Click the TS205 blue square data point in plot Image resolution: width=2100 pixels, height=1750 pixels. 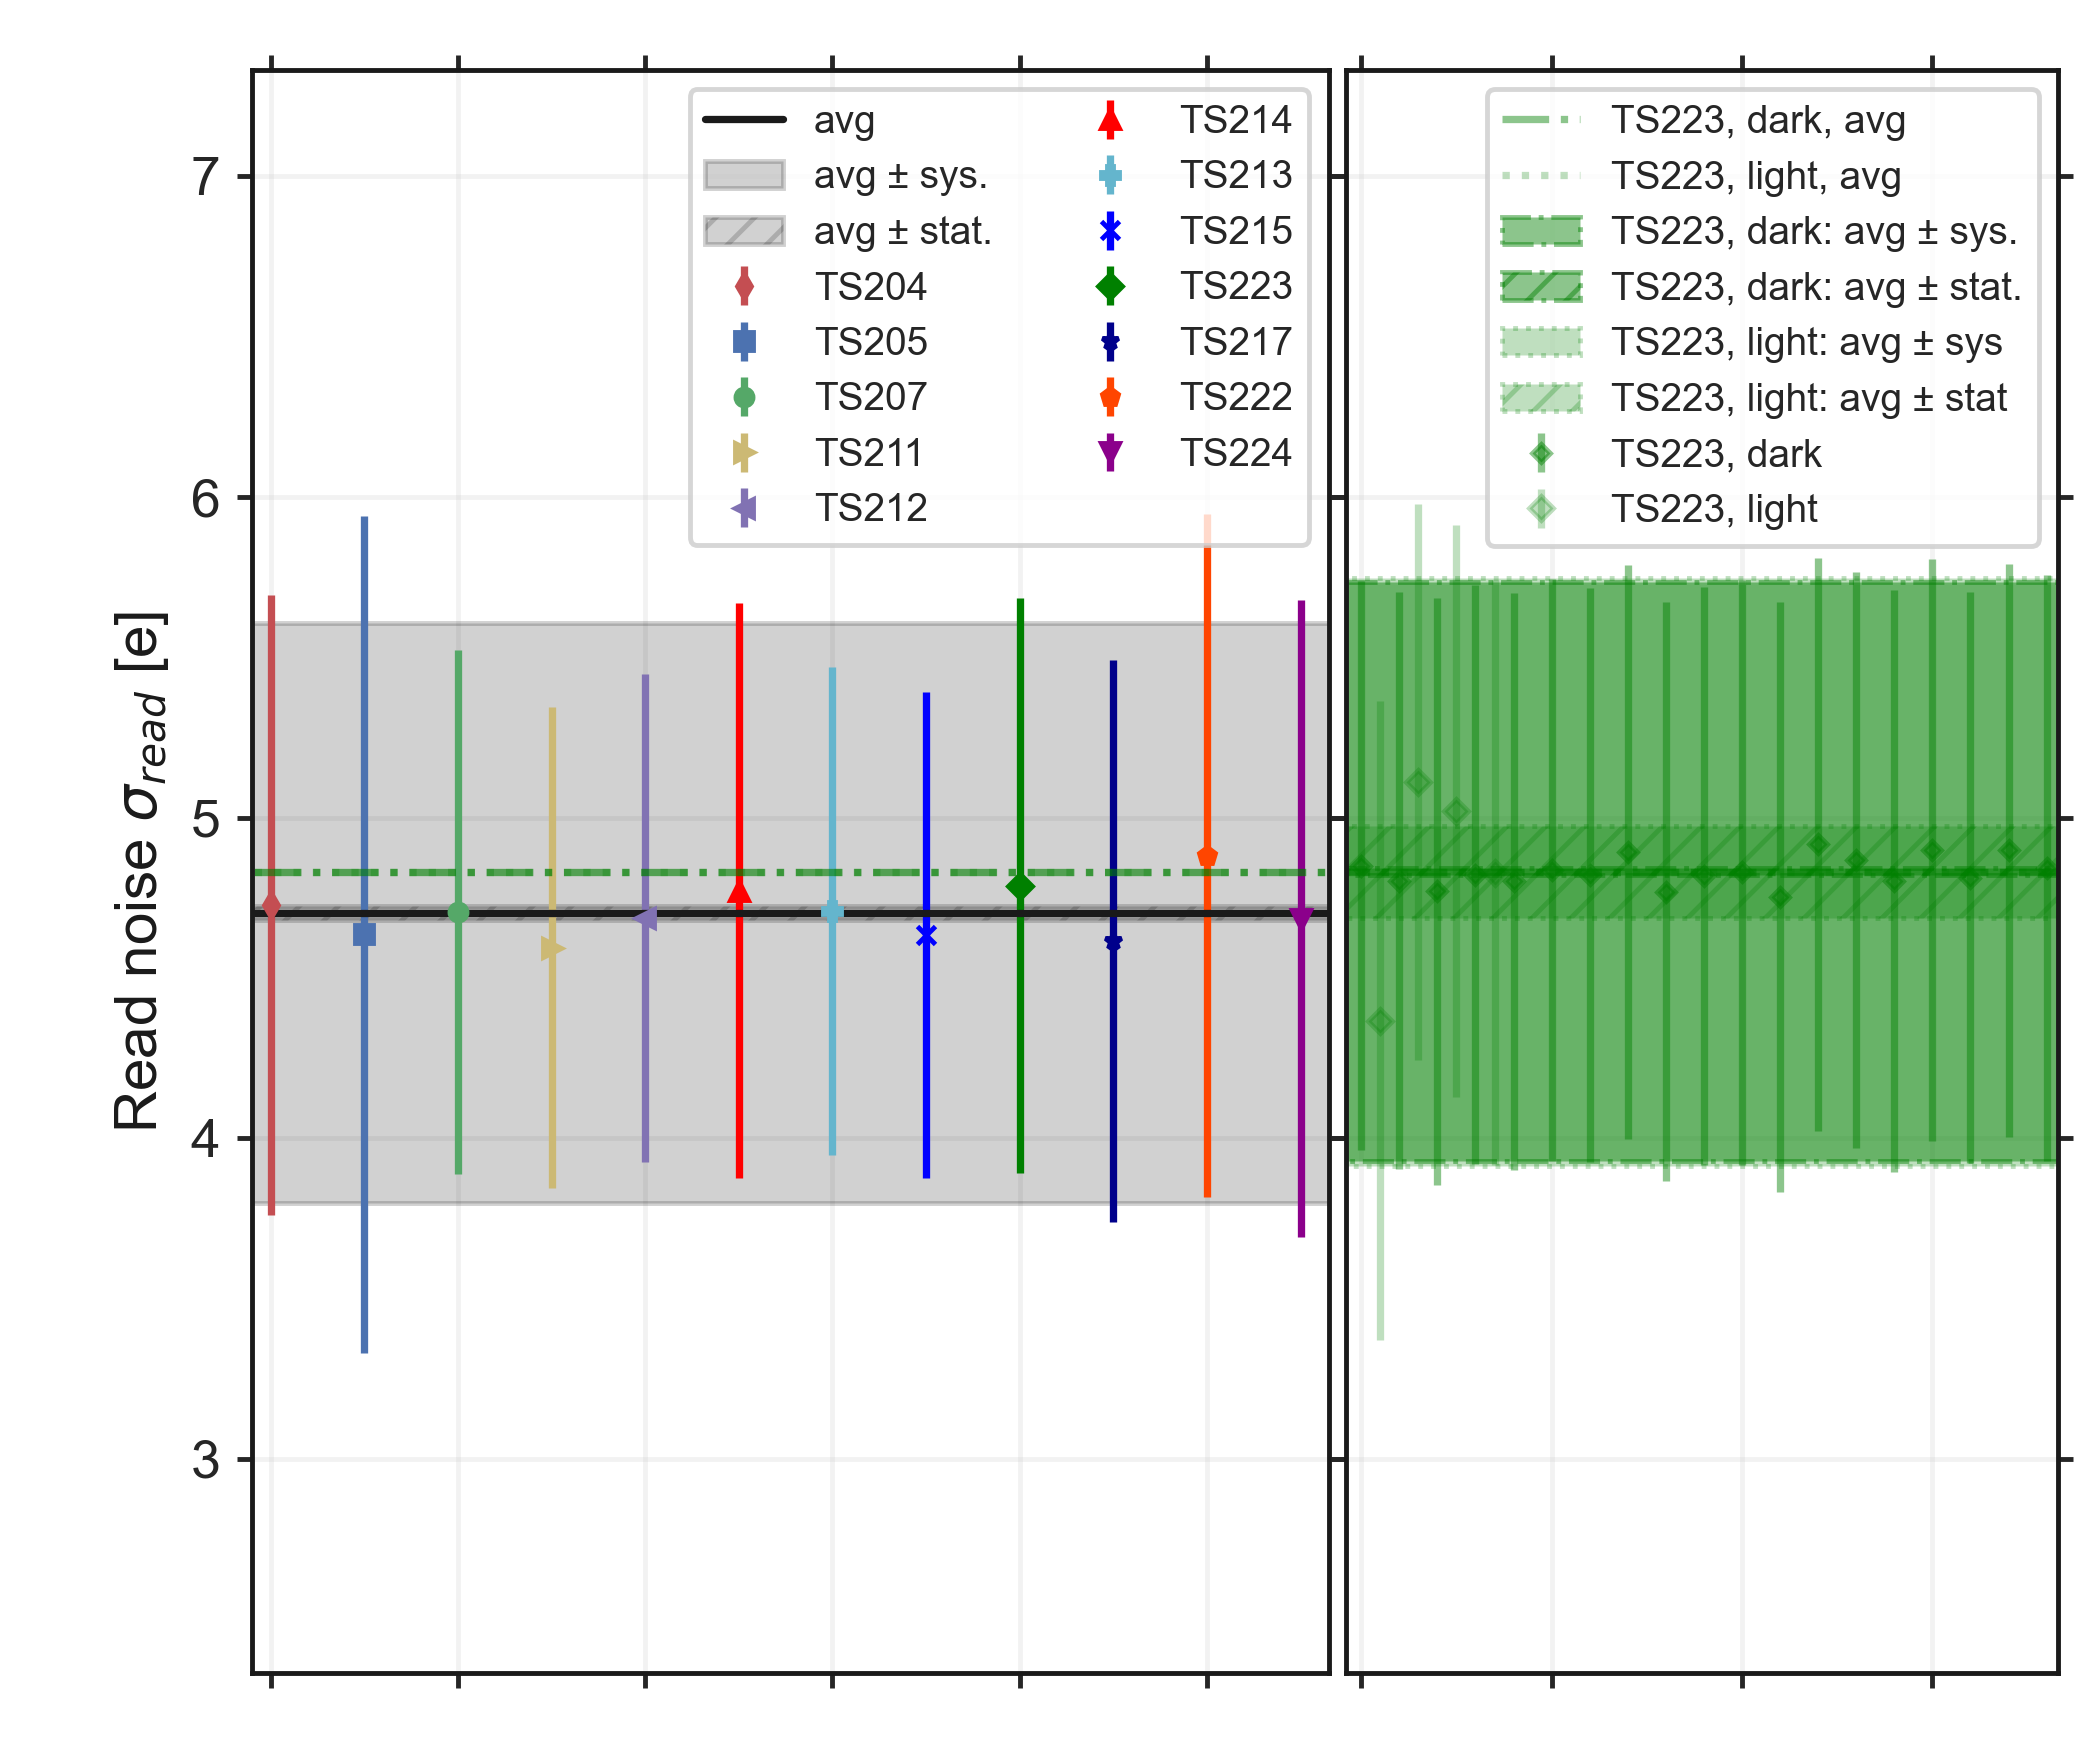(364, 934)
